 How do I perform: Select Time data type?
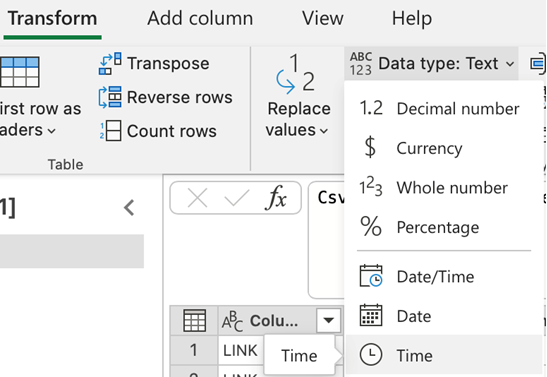[443, 355]
